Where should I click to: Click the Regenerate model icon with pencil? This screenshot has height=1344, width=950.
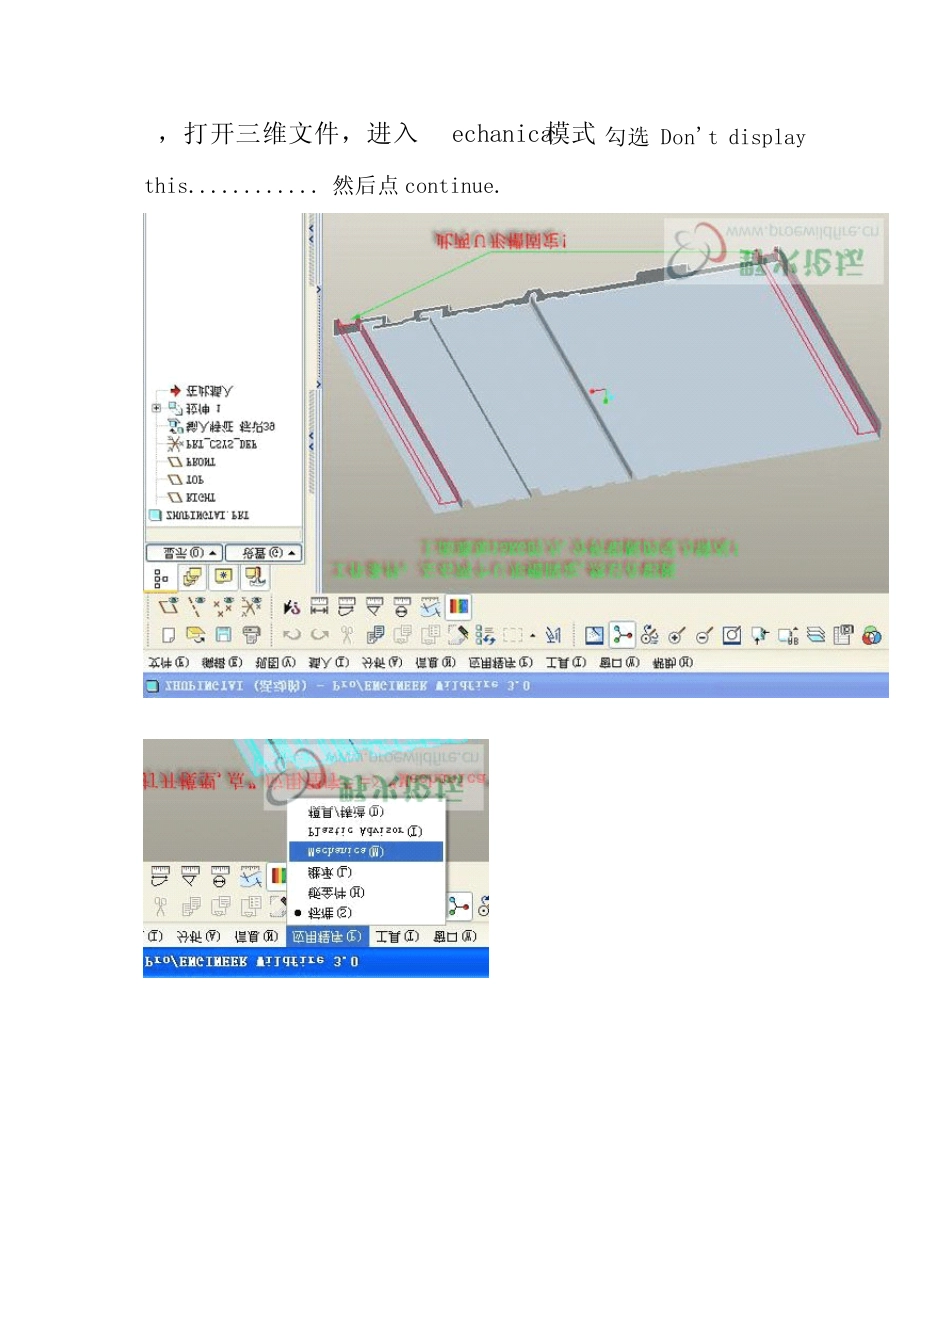pyautogui.click(x=458, y=635)
